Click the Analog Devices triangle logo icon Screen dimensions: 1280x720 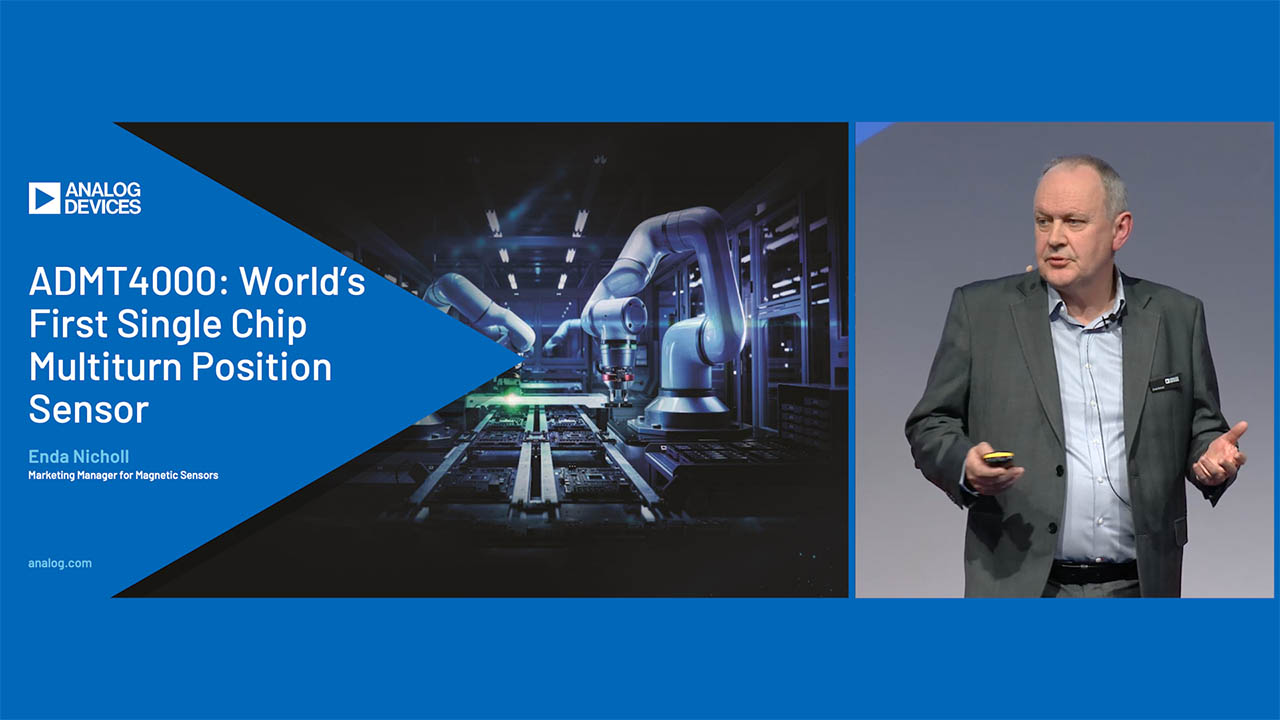(x=44, y=198)
